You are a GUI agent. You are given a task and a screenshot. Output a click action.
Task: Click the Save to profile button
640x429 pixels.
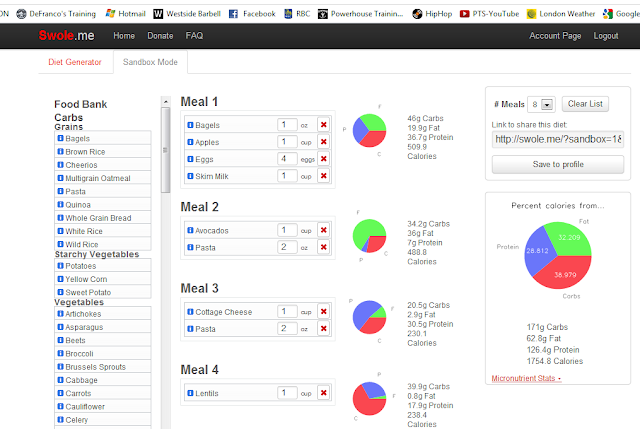click(558, 164)
